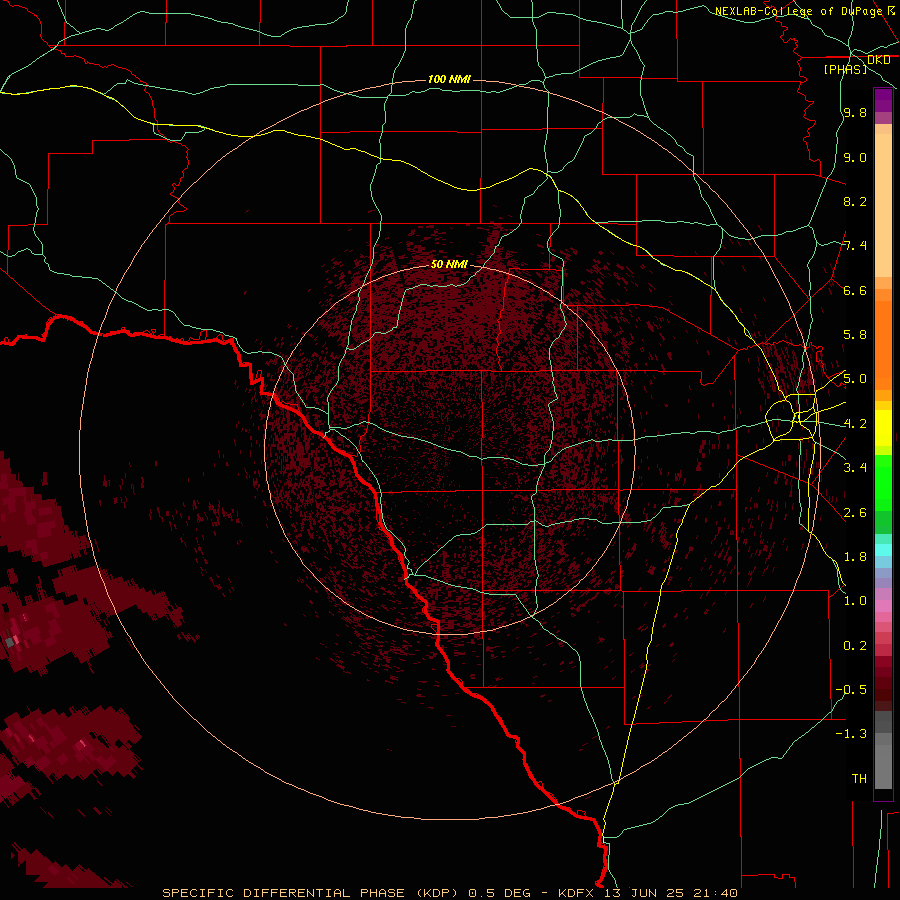Pick the bright green segment of color bar
Viewport: 900px width, 900px height.
click(883, 482)
